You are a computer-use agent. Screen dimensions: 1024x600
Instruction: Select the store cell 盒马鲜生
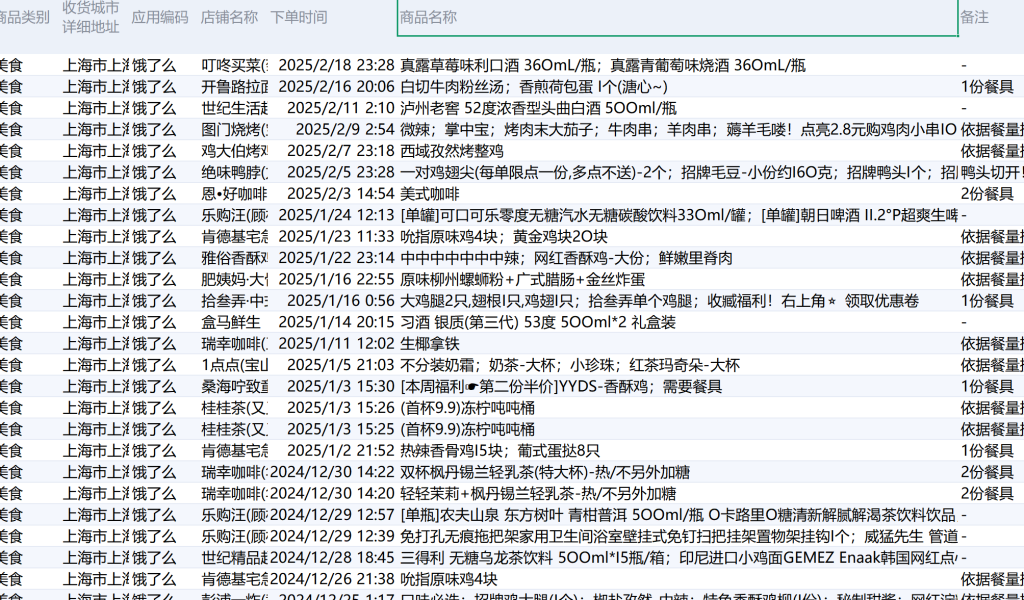231,323
